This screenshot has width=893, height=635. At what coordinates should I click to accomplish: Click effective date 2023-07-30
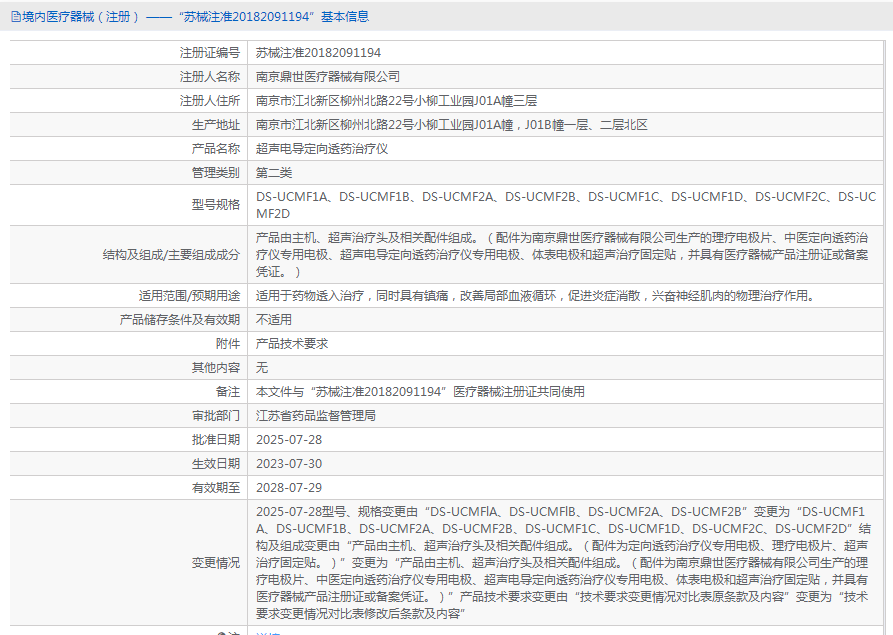point(289,464)
